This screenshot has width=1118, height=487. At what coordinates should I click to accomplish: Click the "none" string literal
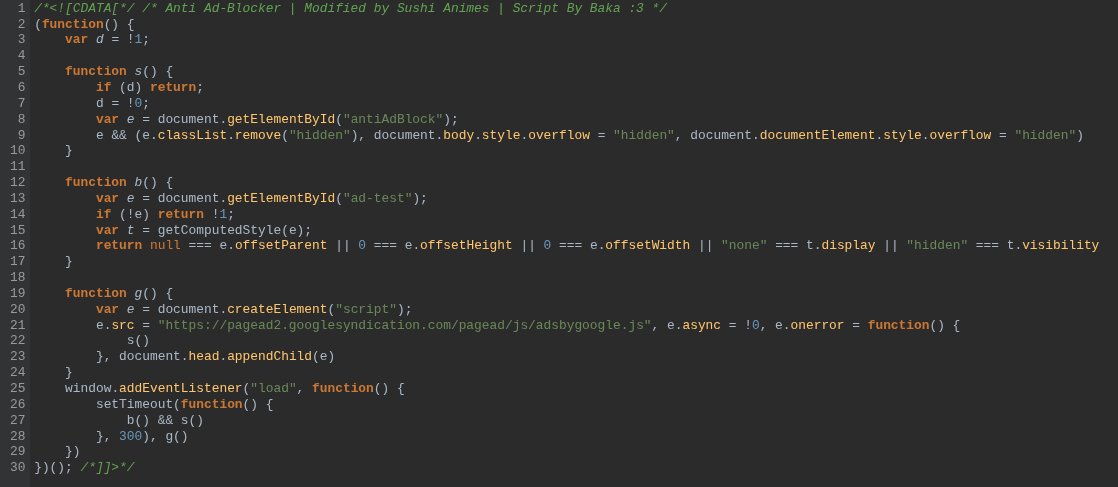coord(744,245)
